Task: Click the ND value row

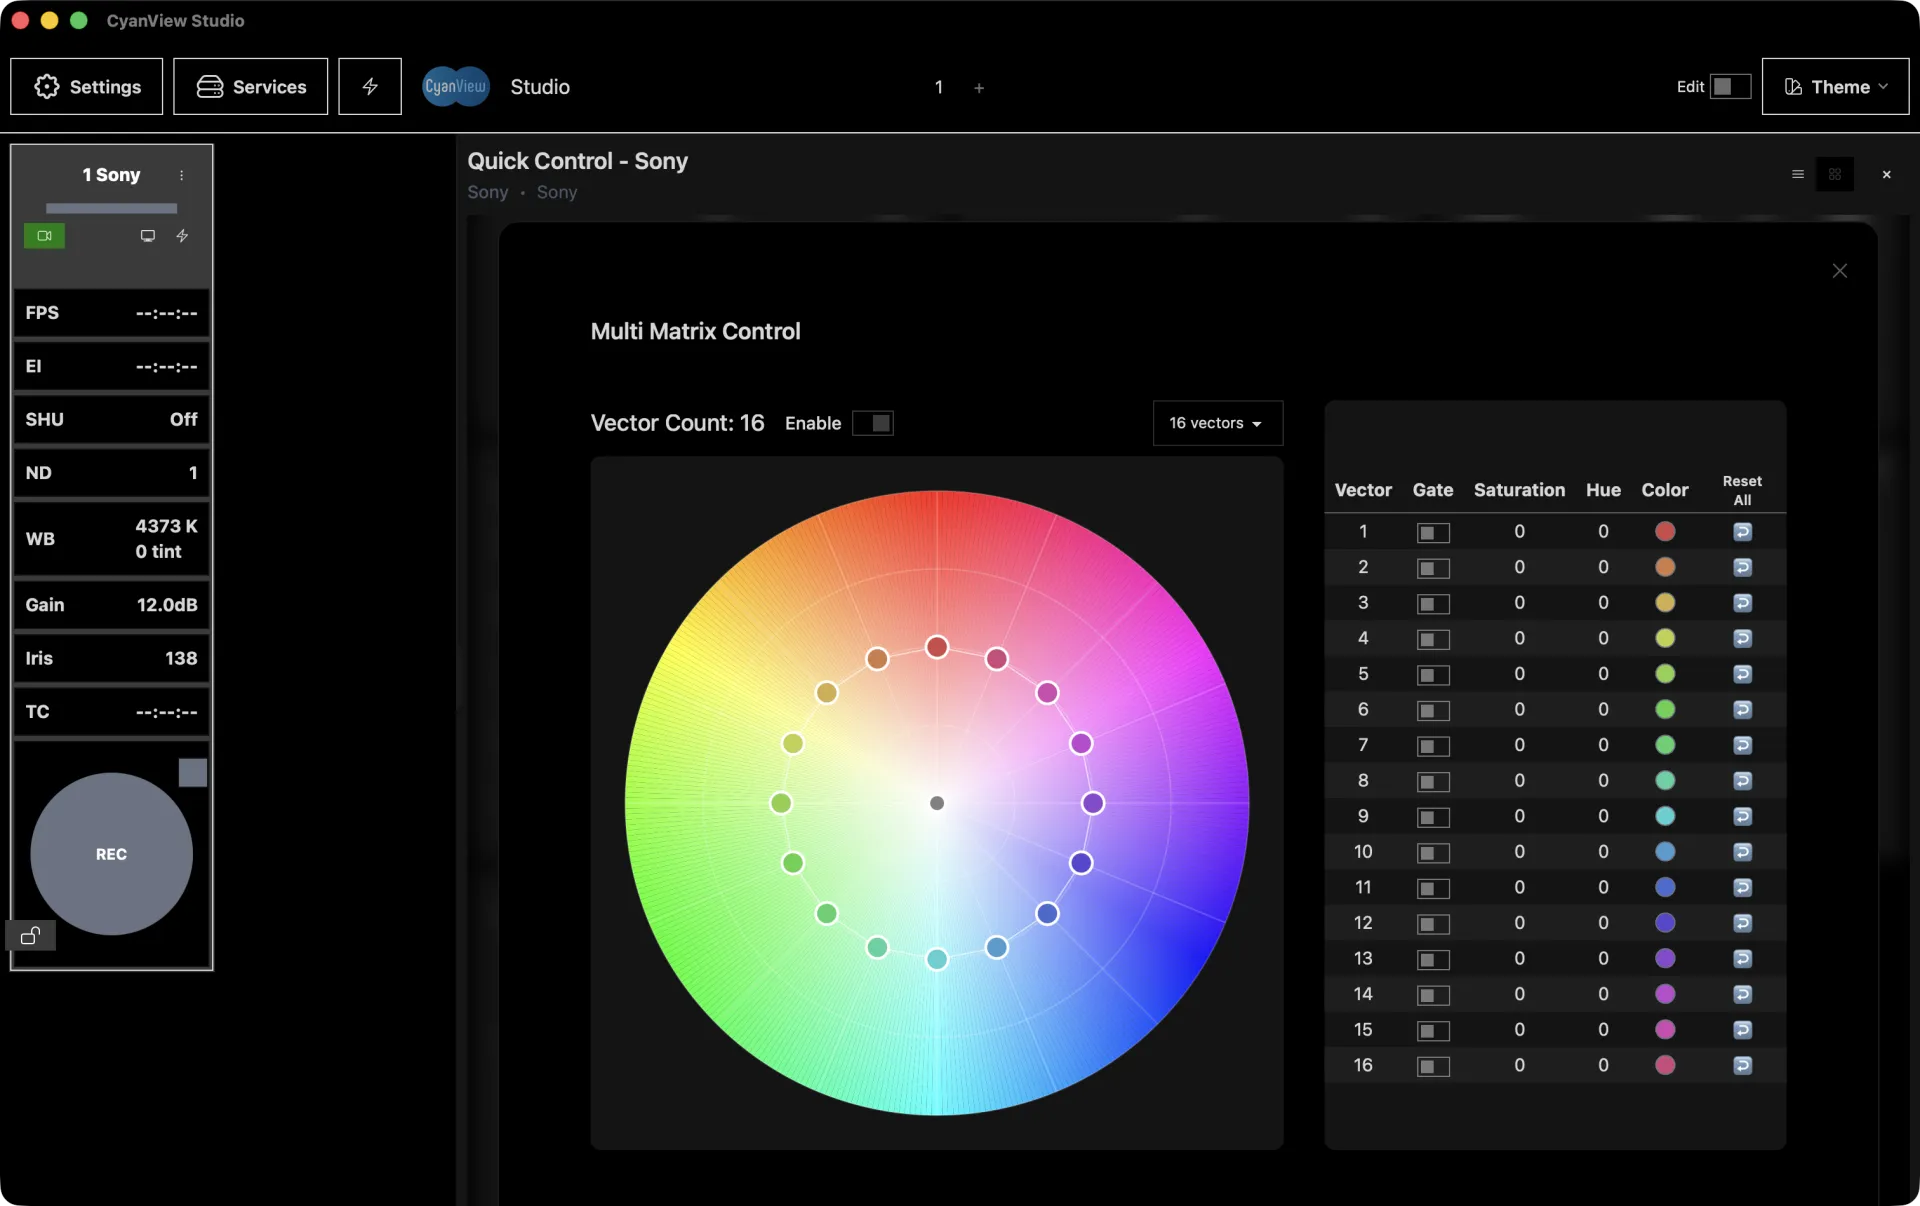Action: pos(111,473)
